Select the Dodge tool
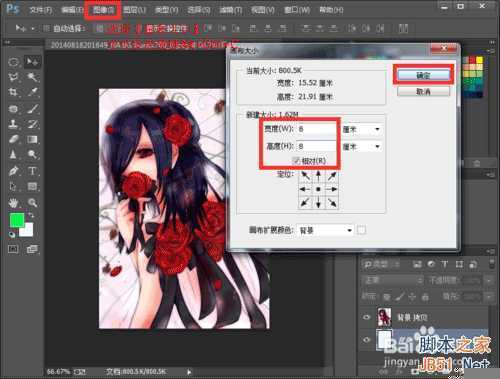This screenshot has height=379, width=500. tap(32, 154)
